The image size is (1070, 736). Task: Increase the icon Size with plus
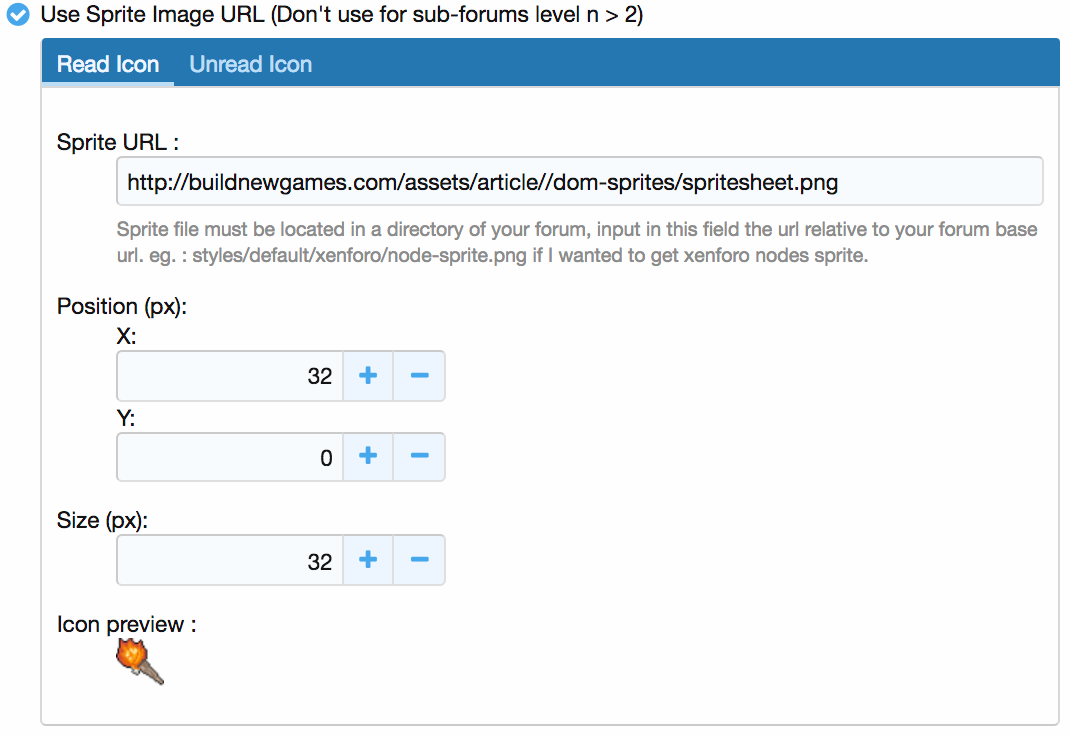[368, 560]
